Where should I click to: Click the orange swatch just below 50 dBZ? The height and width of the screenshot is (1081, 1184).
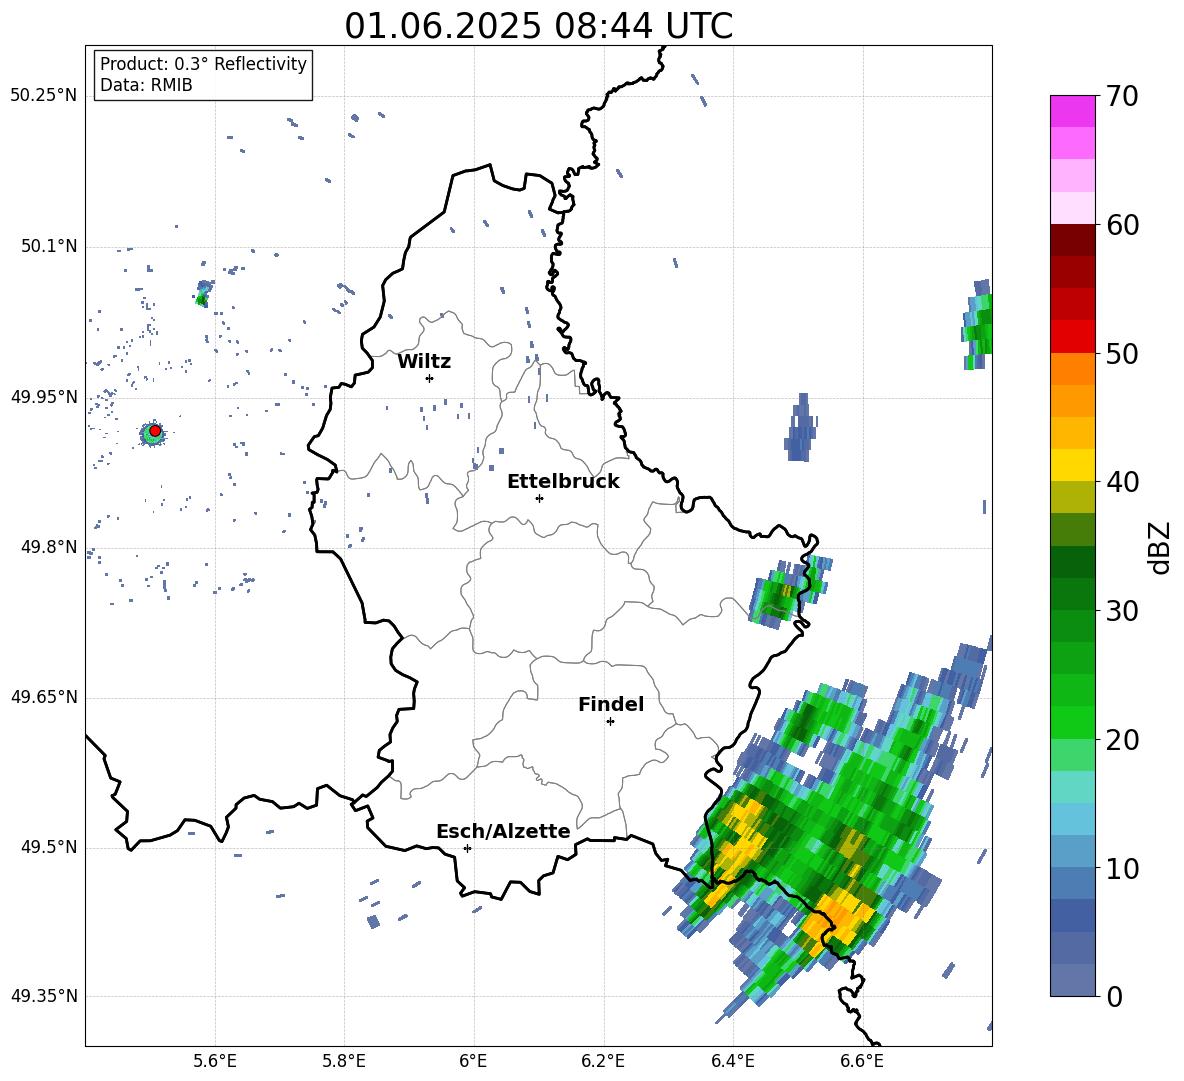[x=1072, y=368]
